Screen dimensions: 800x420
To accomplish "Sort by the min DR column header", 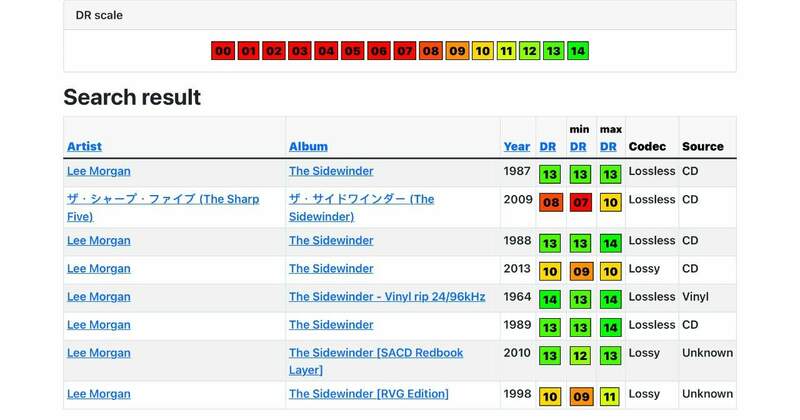I will coord(578,146).
